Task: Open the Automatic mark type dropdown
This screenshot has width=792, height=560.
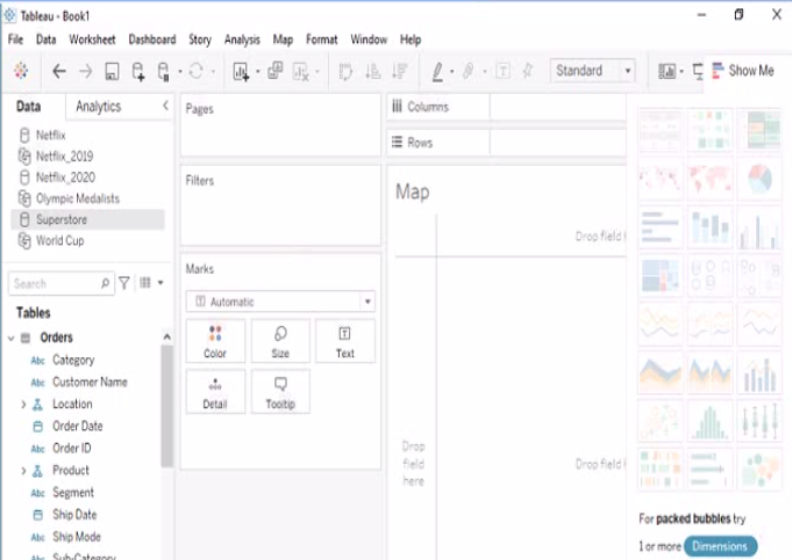Action: 280,301
